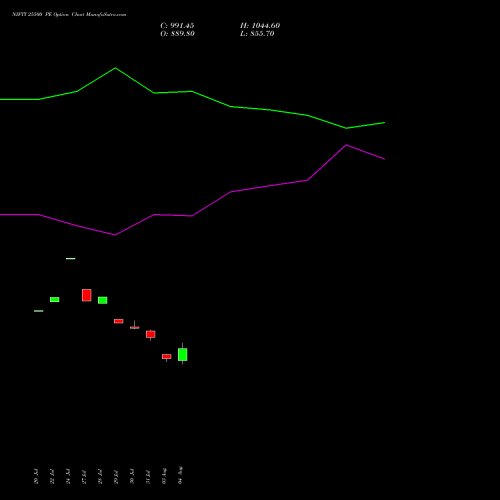Click the 03 Aug date label

pos(164,476)
